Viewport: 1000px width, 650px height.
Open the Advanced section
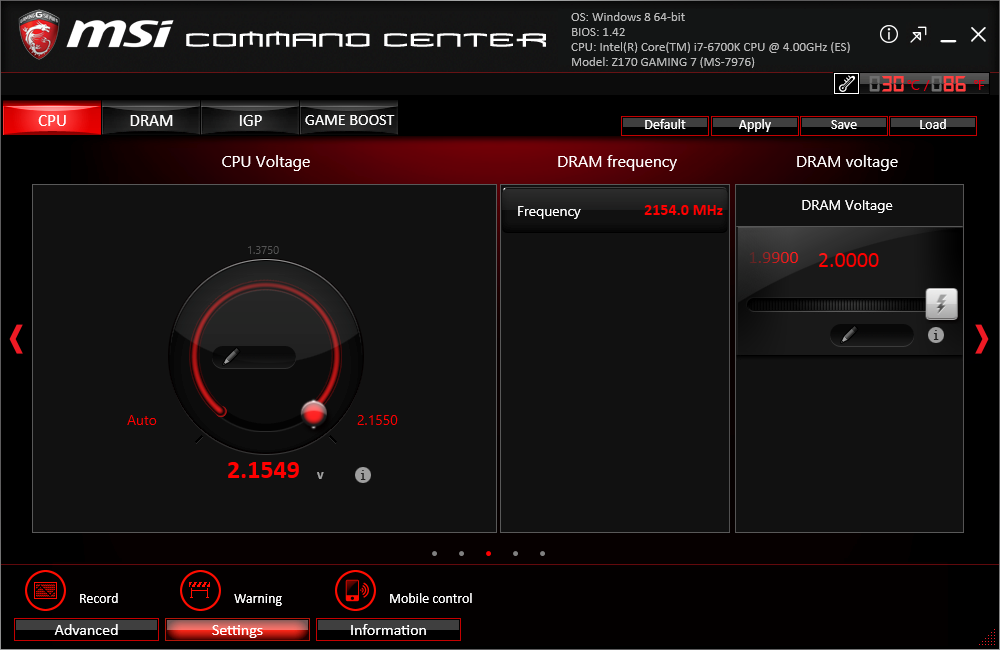pos(86,630)
